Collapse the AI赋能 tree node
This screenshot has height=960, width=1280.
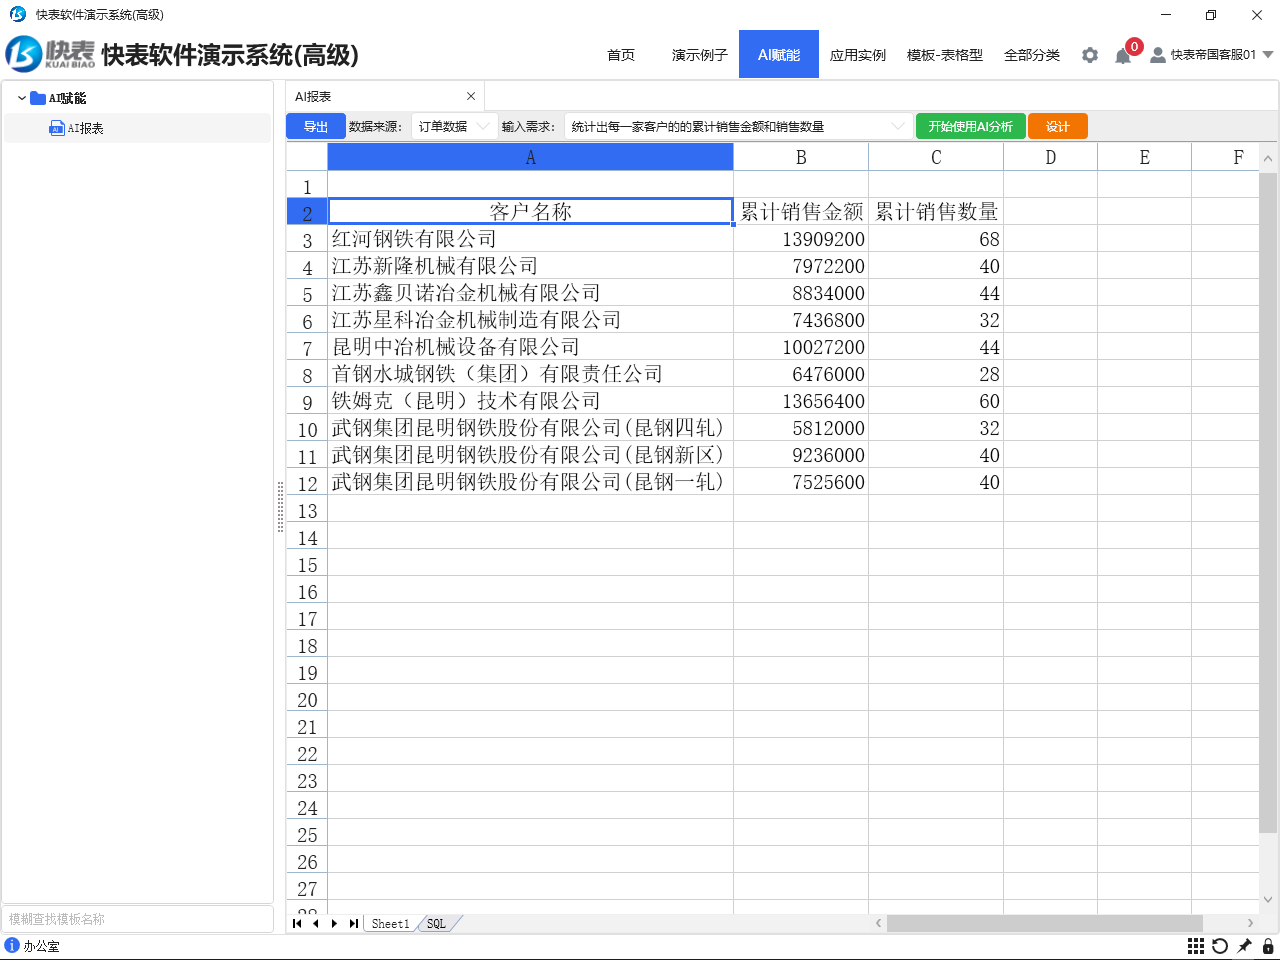[x=21, y=98]
